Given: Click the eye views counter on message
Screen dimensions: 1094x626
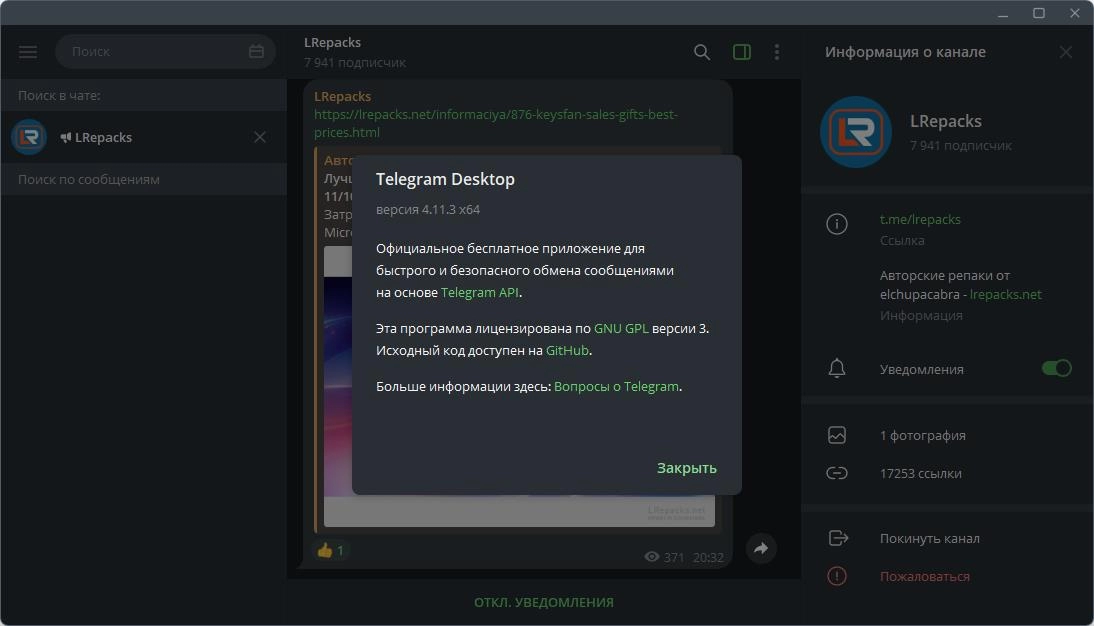Looking at the screenshot, I should click(664, 557).
